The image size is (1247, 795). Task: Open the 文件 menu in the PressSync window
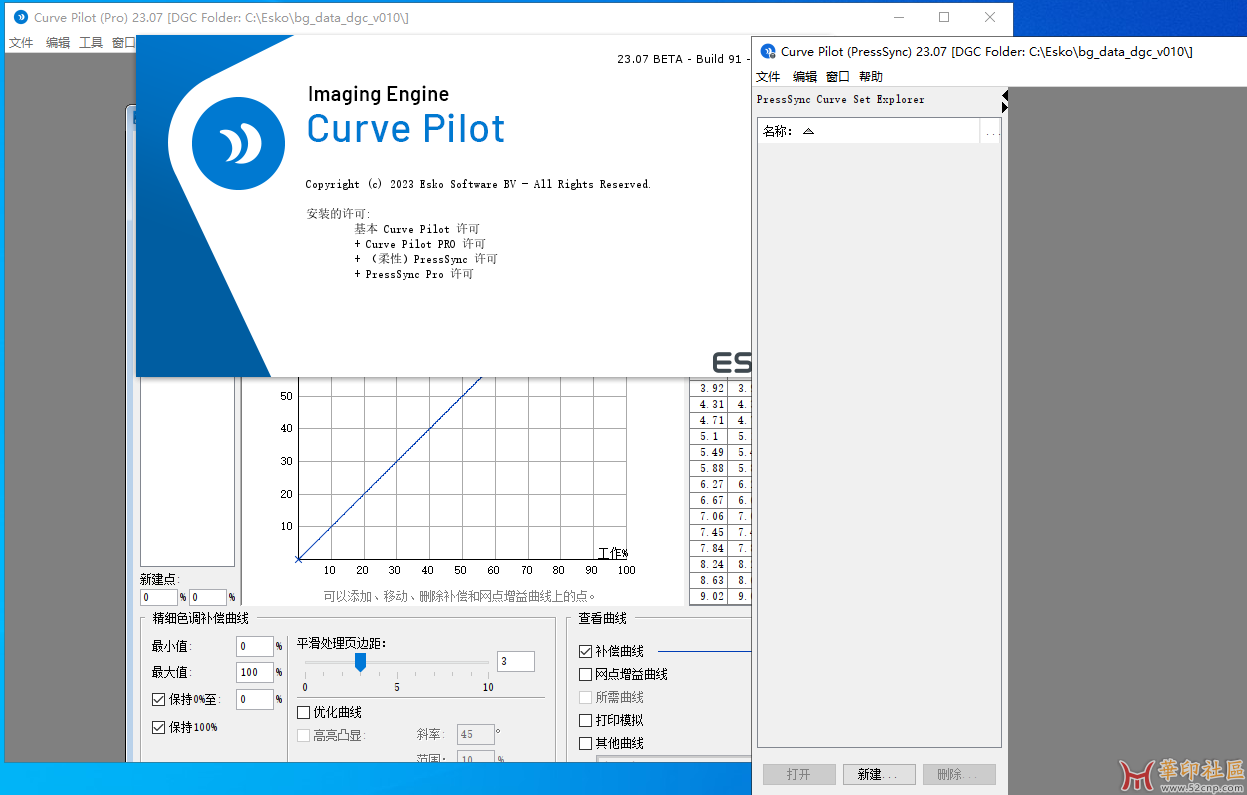pos(768,77)
